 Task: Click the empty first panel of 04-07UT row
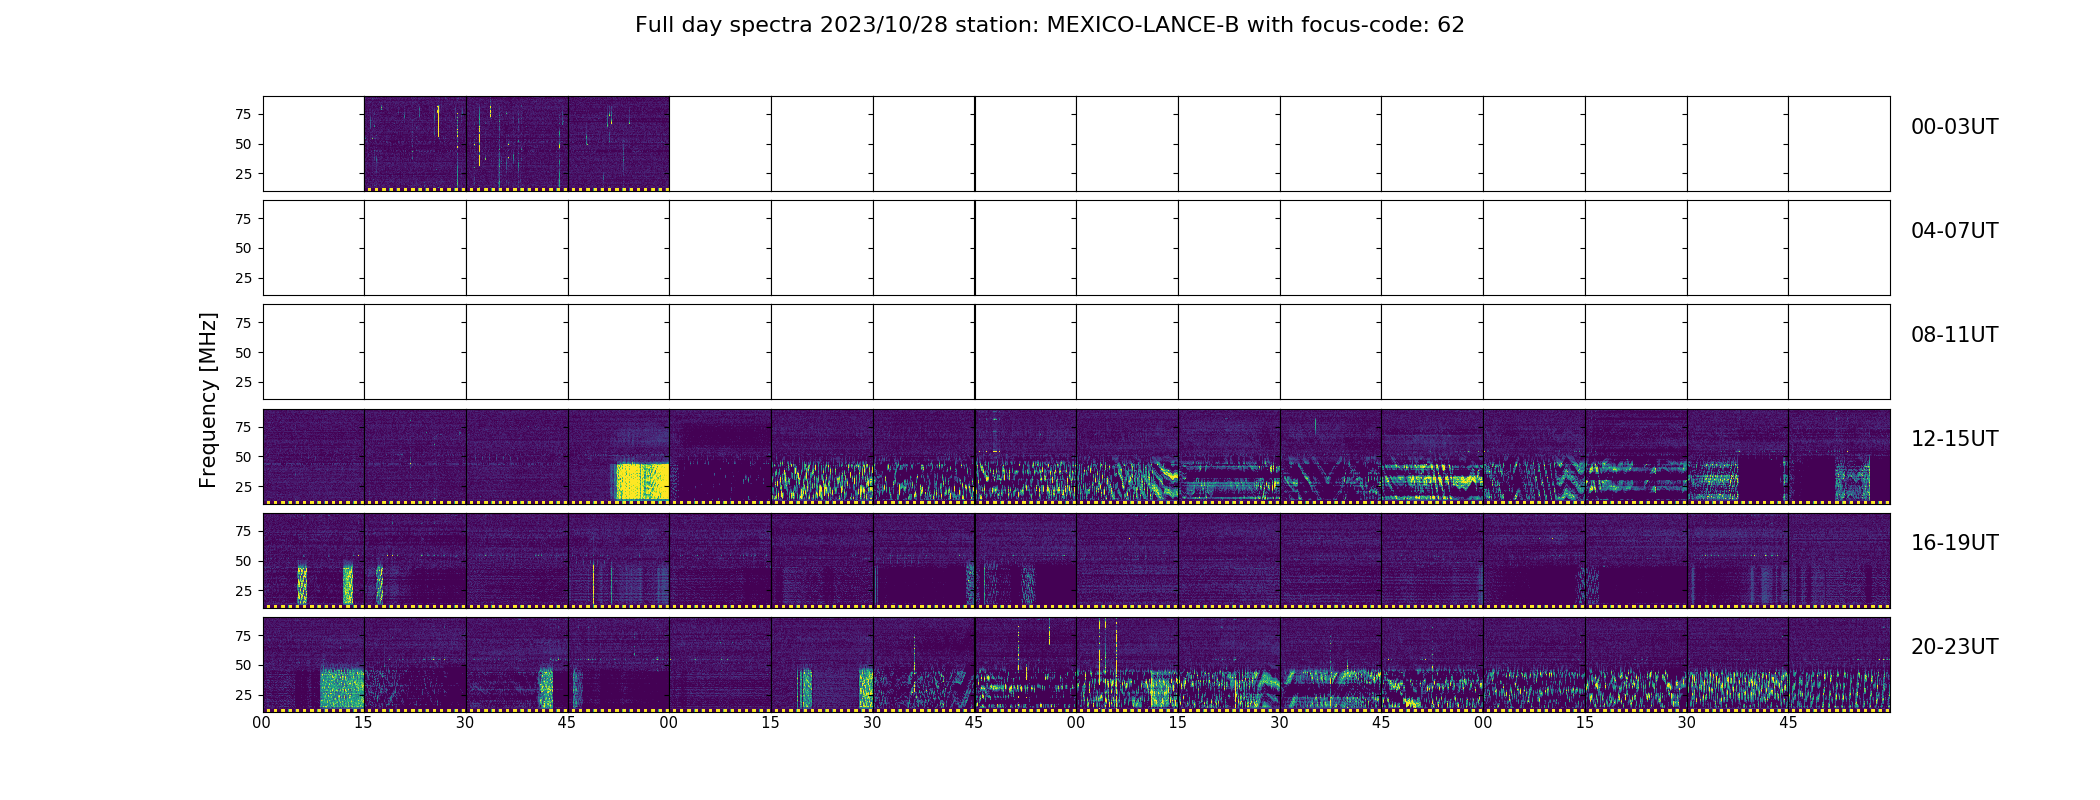pos(314,248)
